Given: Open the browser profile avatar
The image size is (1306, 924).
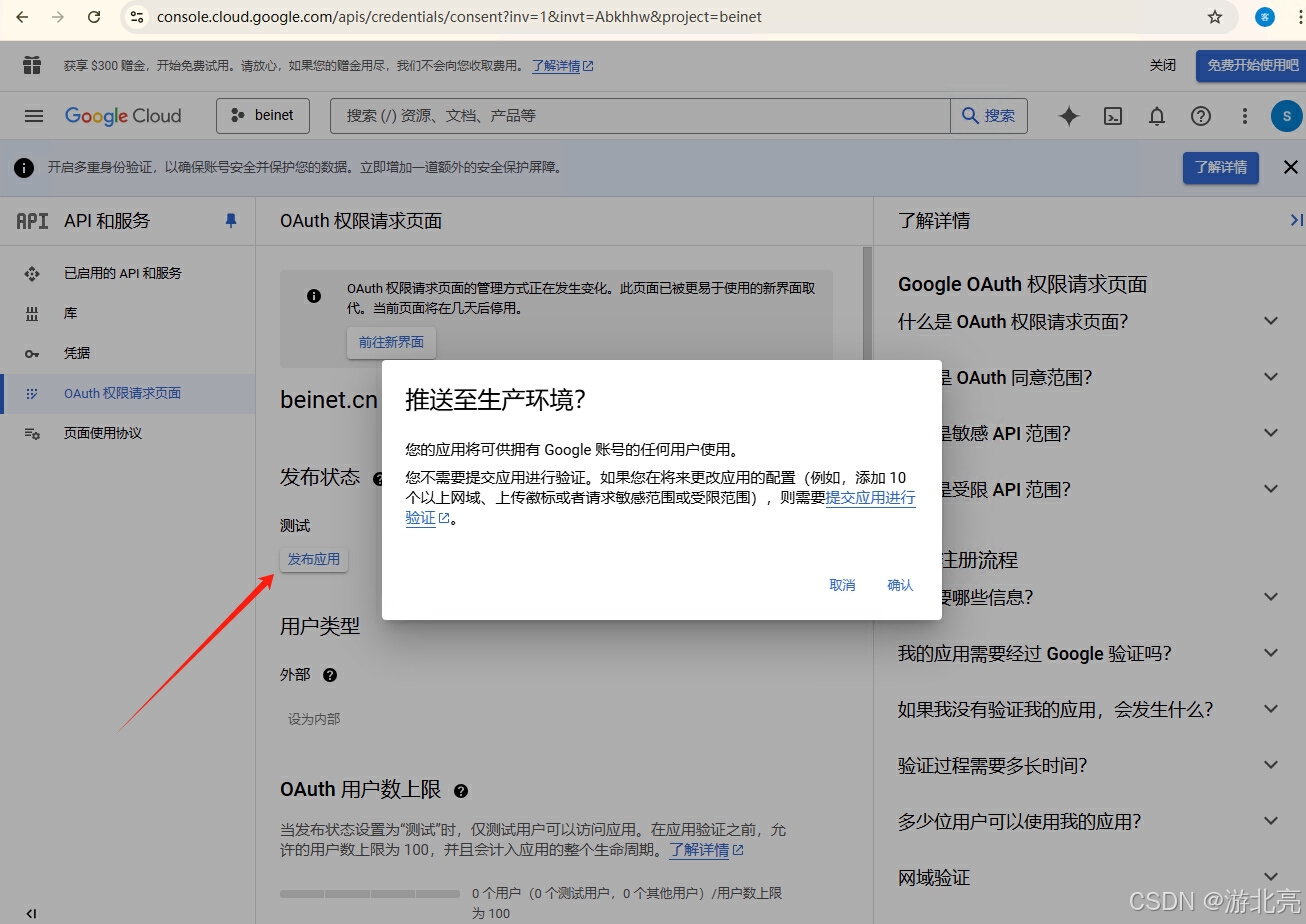Looking at the screenshot, I should [x=1265, y=17].
